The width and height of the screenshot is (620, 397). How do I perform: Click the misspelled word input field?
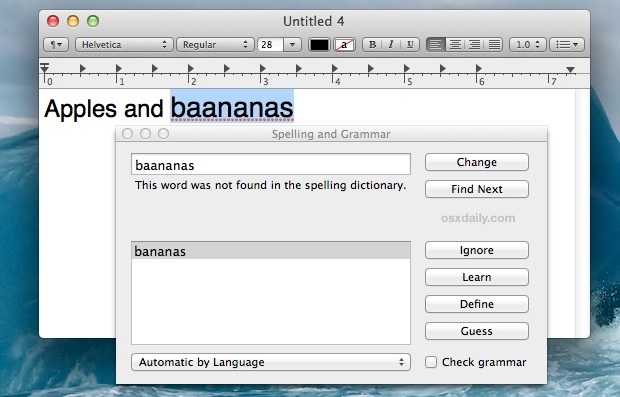pyautogui.click(x=271, y=164)
